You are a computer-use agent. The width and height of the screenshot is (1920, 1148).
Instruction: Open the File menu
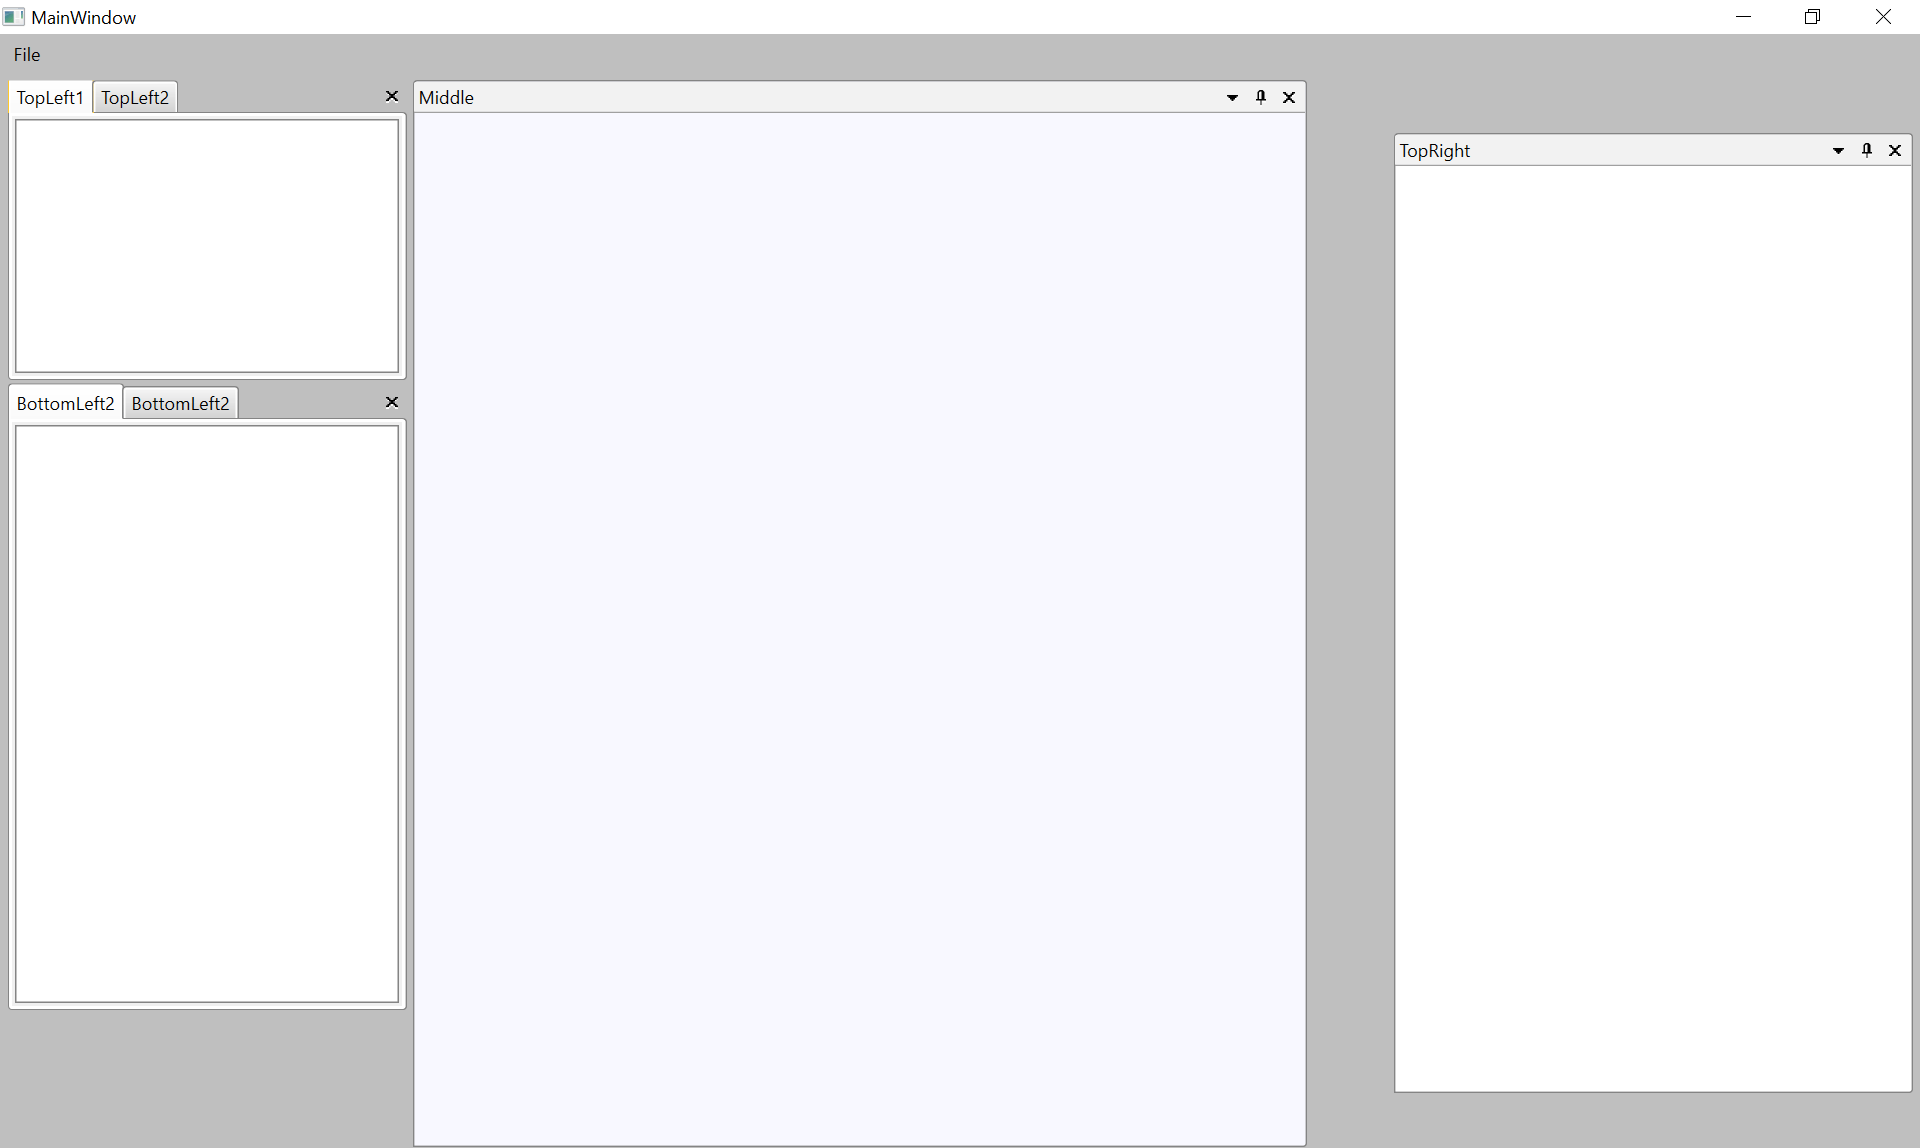pyautogui.click(x=26, y=54)
